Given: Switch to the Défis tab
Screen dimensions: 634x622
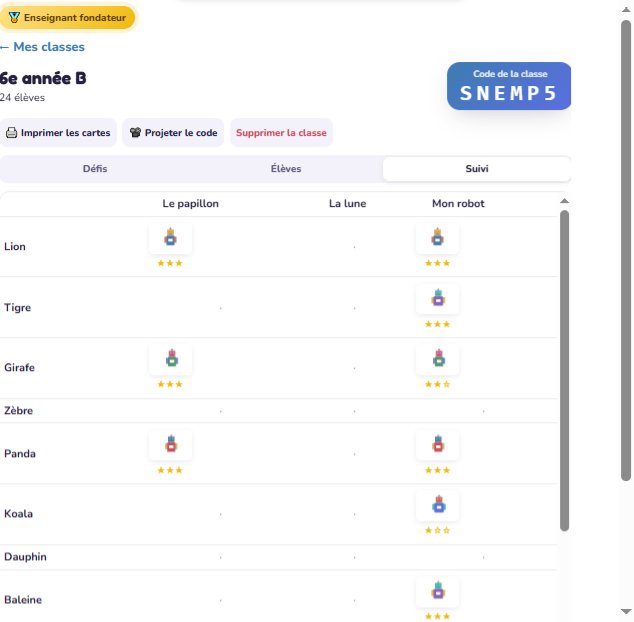Looking at the screenshot, I should (x=95, y=169).
